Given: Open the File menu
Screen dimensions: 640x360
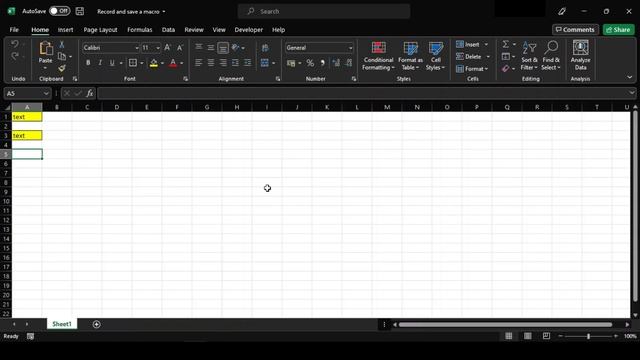Looking at the screenshot, I should pos(14,30).
